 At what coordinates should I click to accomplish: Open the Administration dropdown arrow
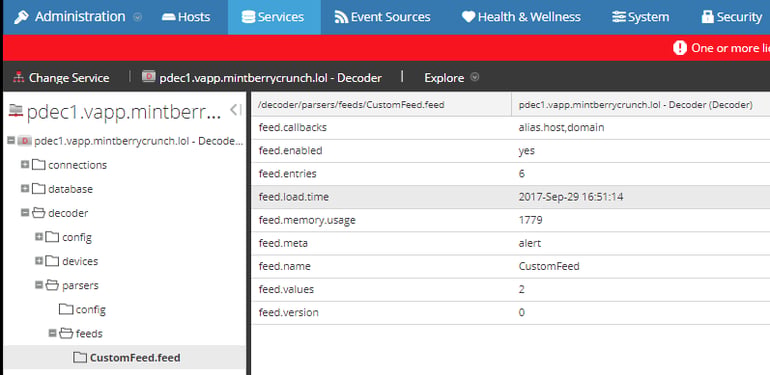138,17
